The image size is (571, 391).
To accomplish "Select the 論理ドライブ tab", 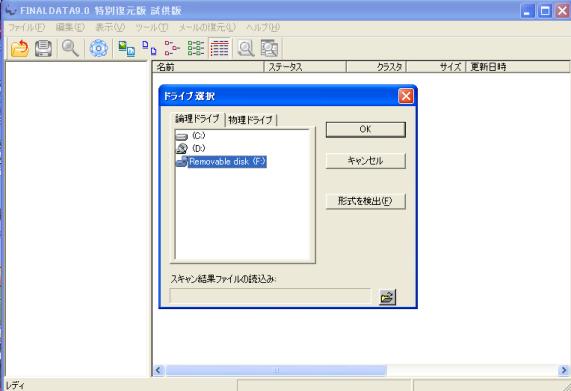I will click(197, 119).
